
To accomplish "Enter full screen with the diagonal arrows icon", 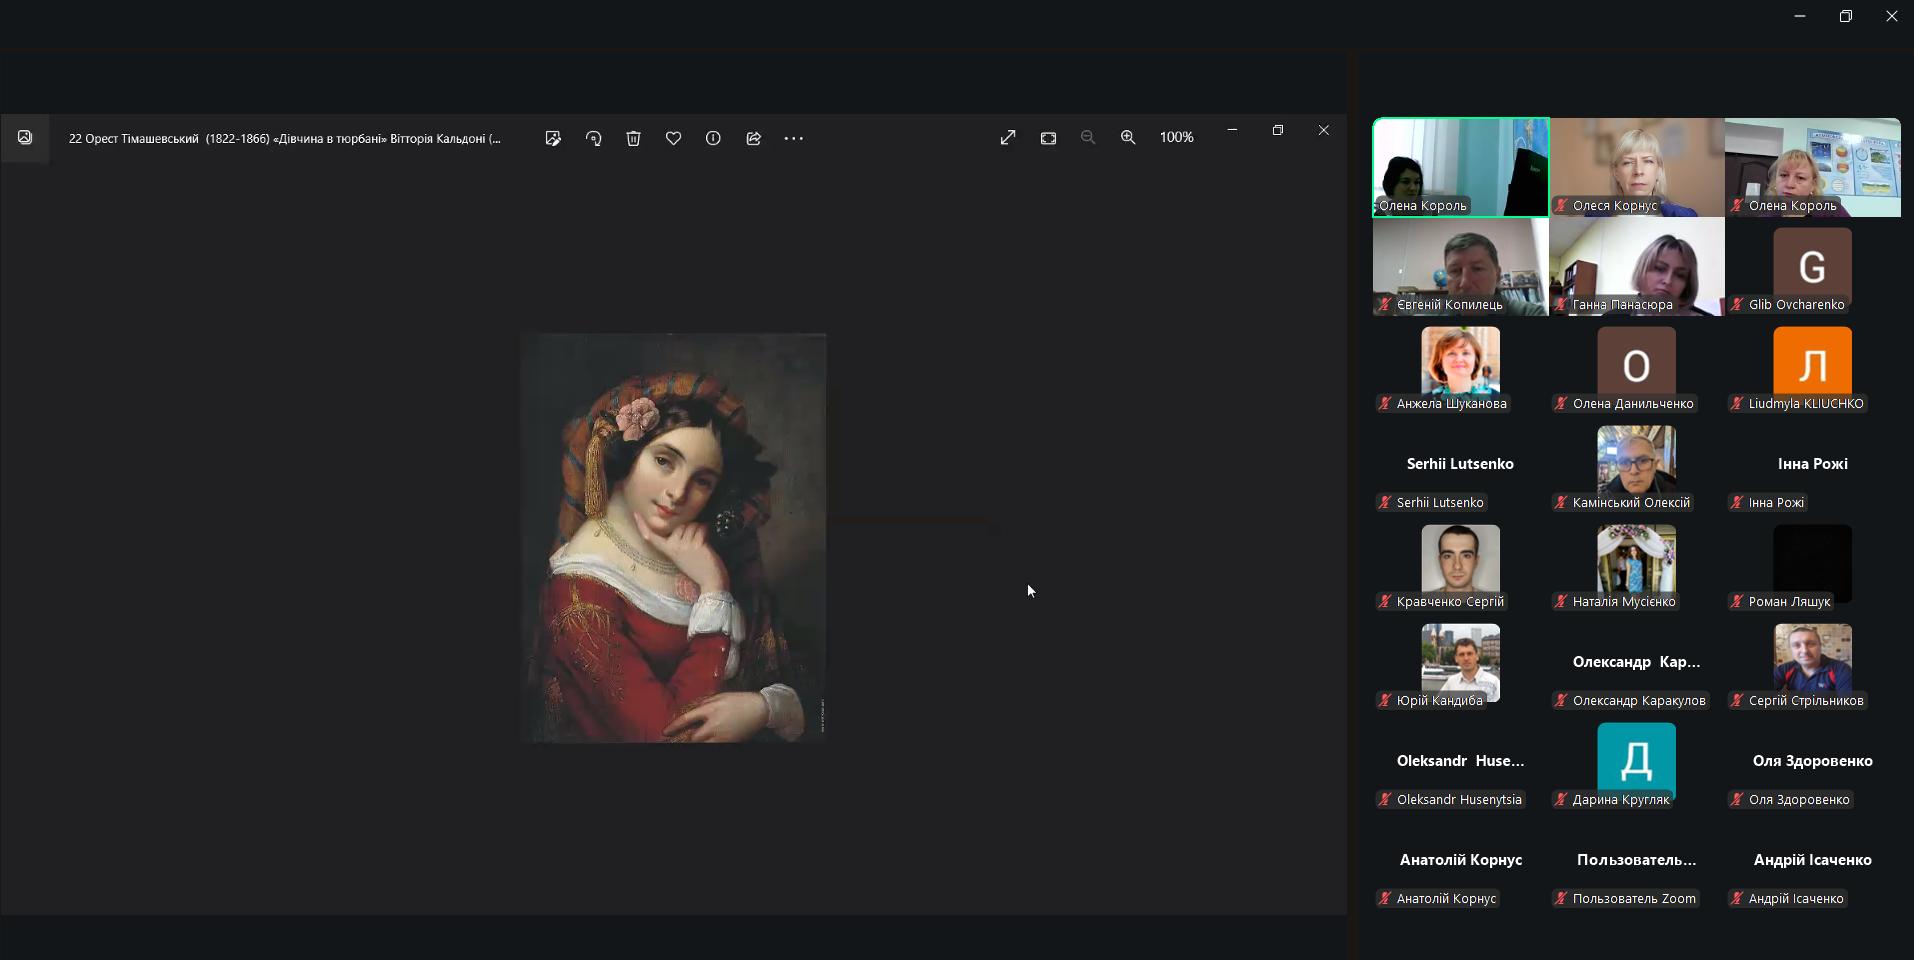I will (1008, 138).
